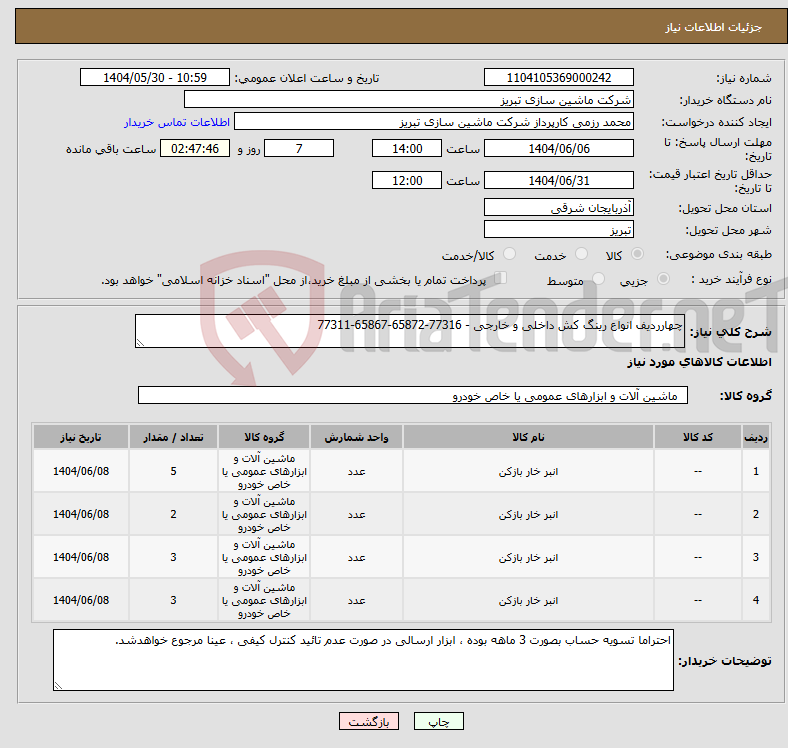The height and width of the screenshot is (748, 788).
Task: Click the remaining time field 02:47:46
Action: tap(195, 148)
